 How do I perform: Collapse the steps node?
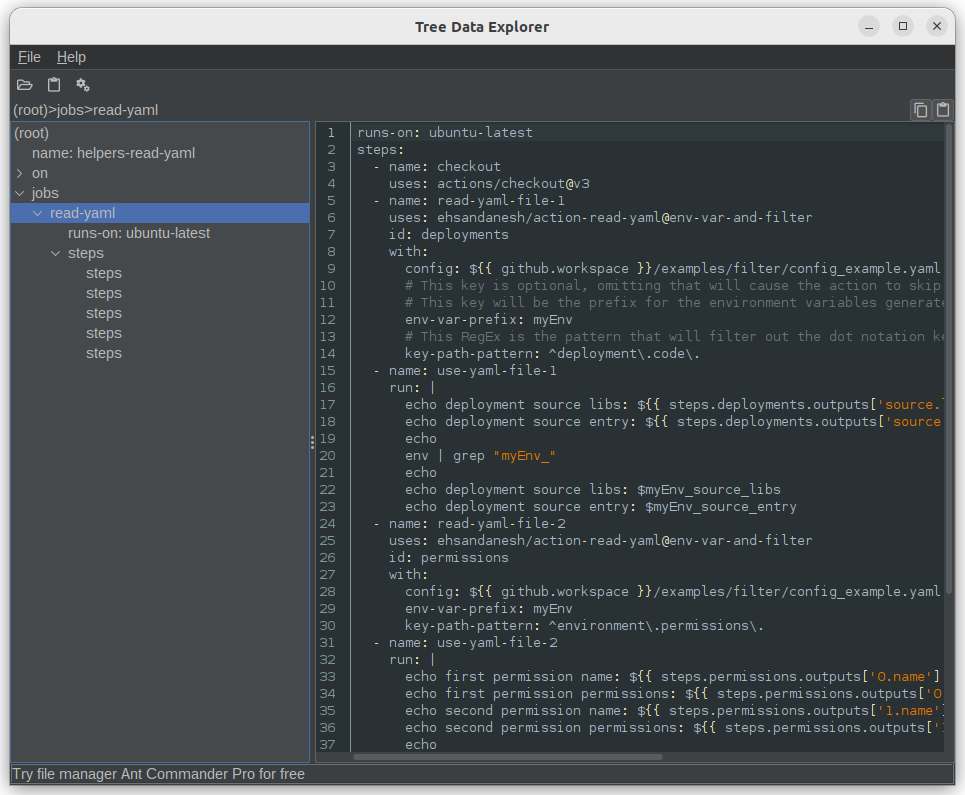(56, 252)
